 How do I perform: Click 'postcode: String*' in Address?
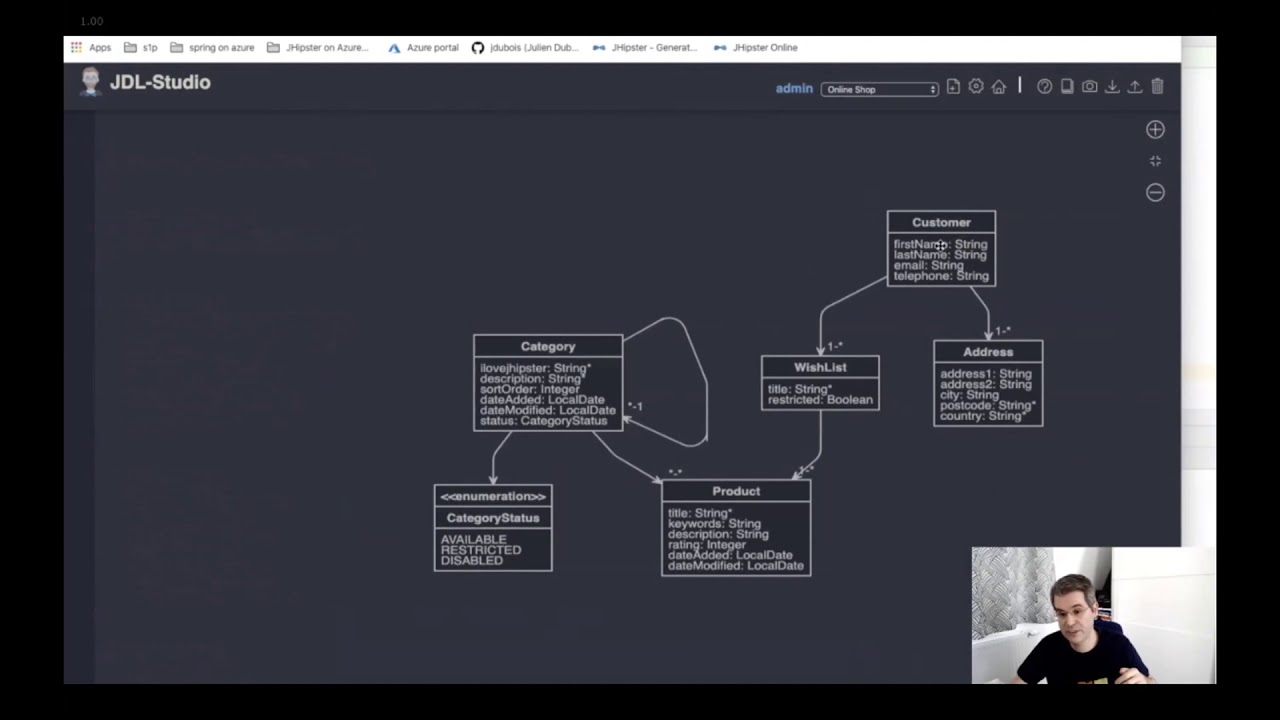click(x=988, y=405)
